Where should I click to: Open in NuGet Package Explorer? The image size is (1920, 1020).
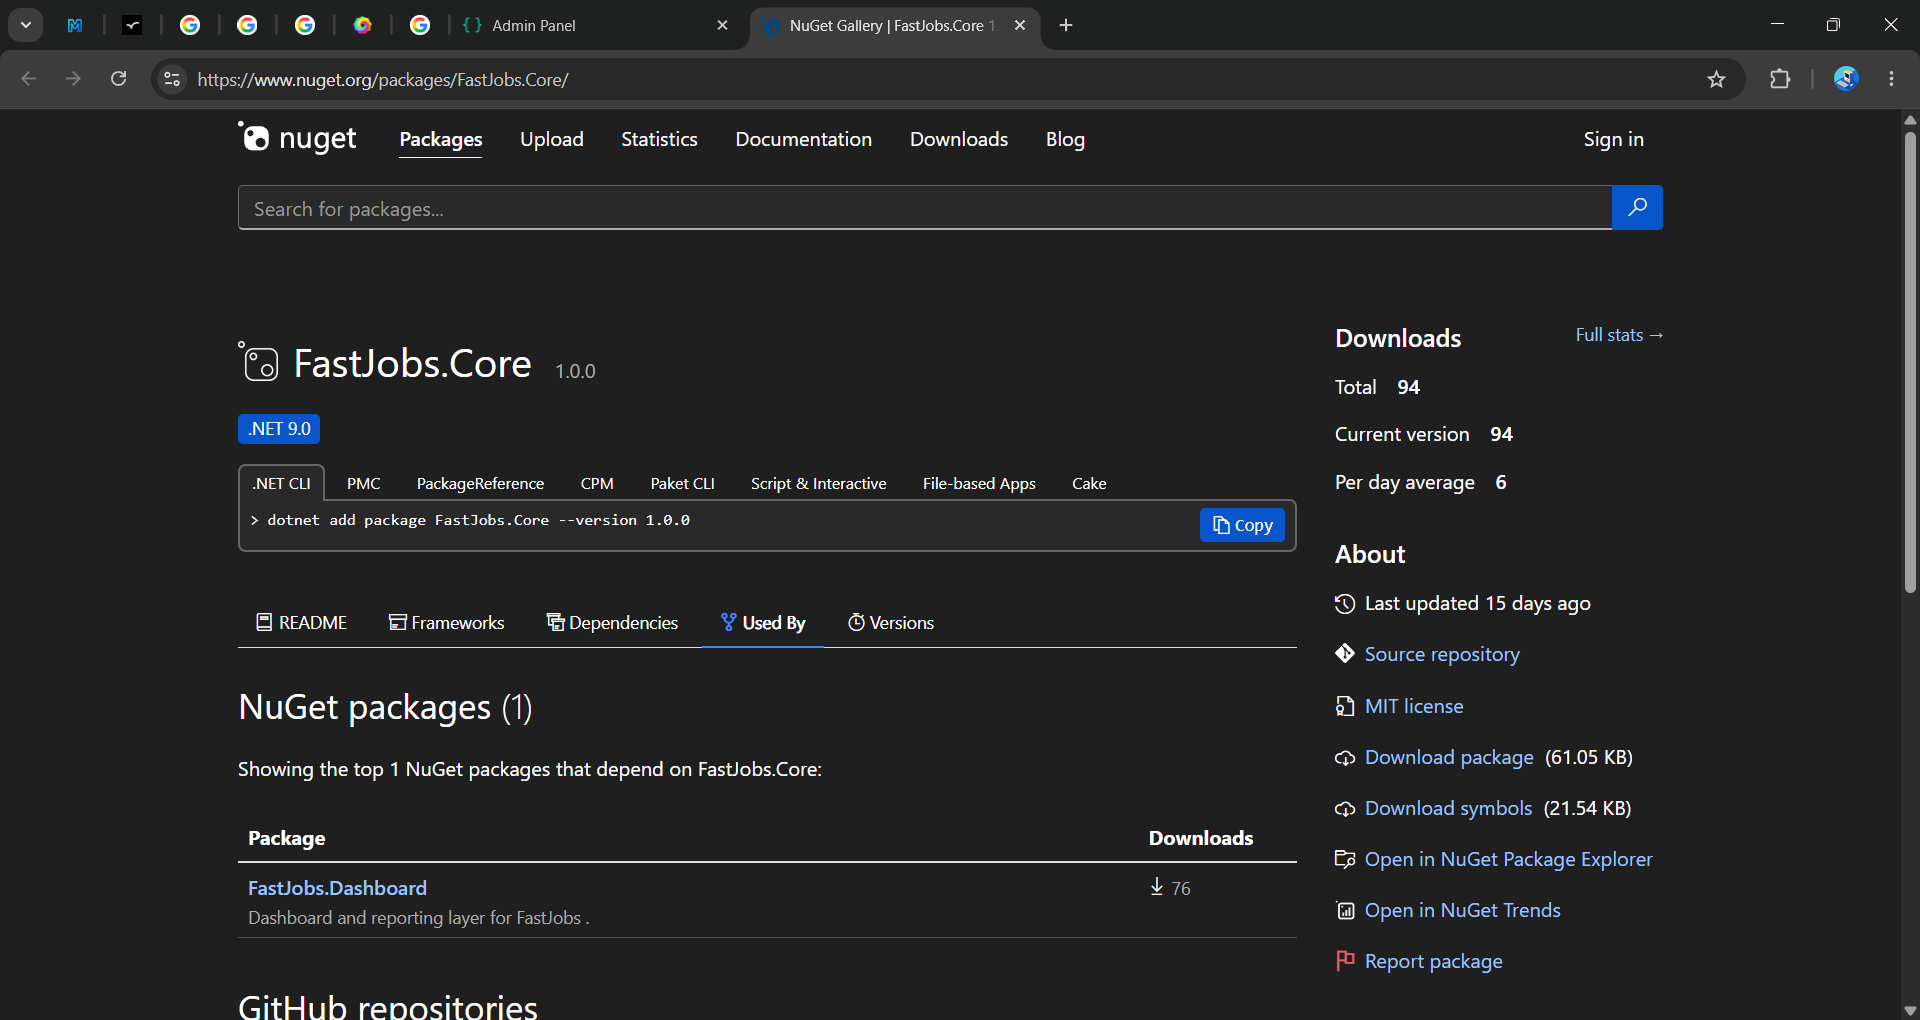tap(1508, 859)
